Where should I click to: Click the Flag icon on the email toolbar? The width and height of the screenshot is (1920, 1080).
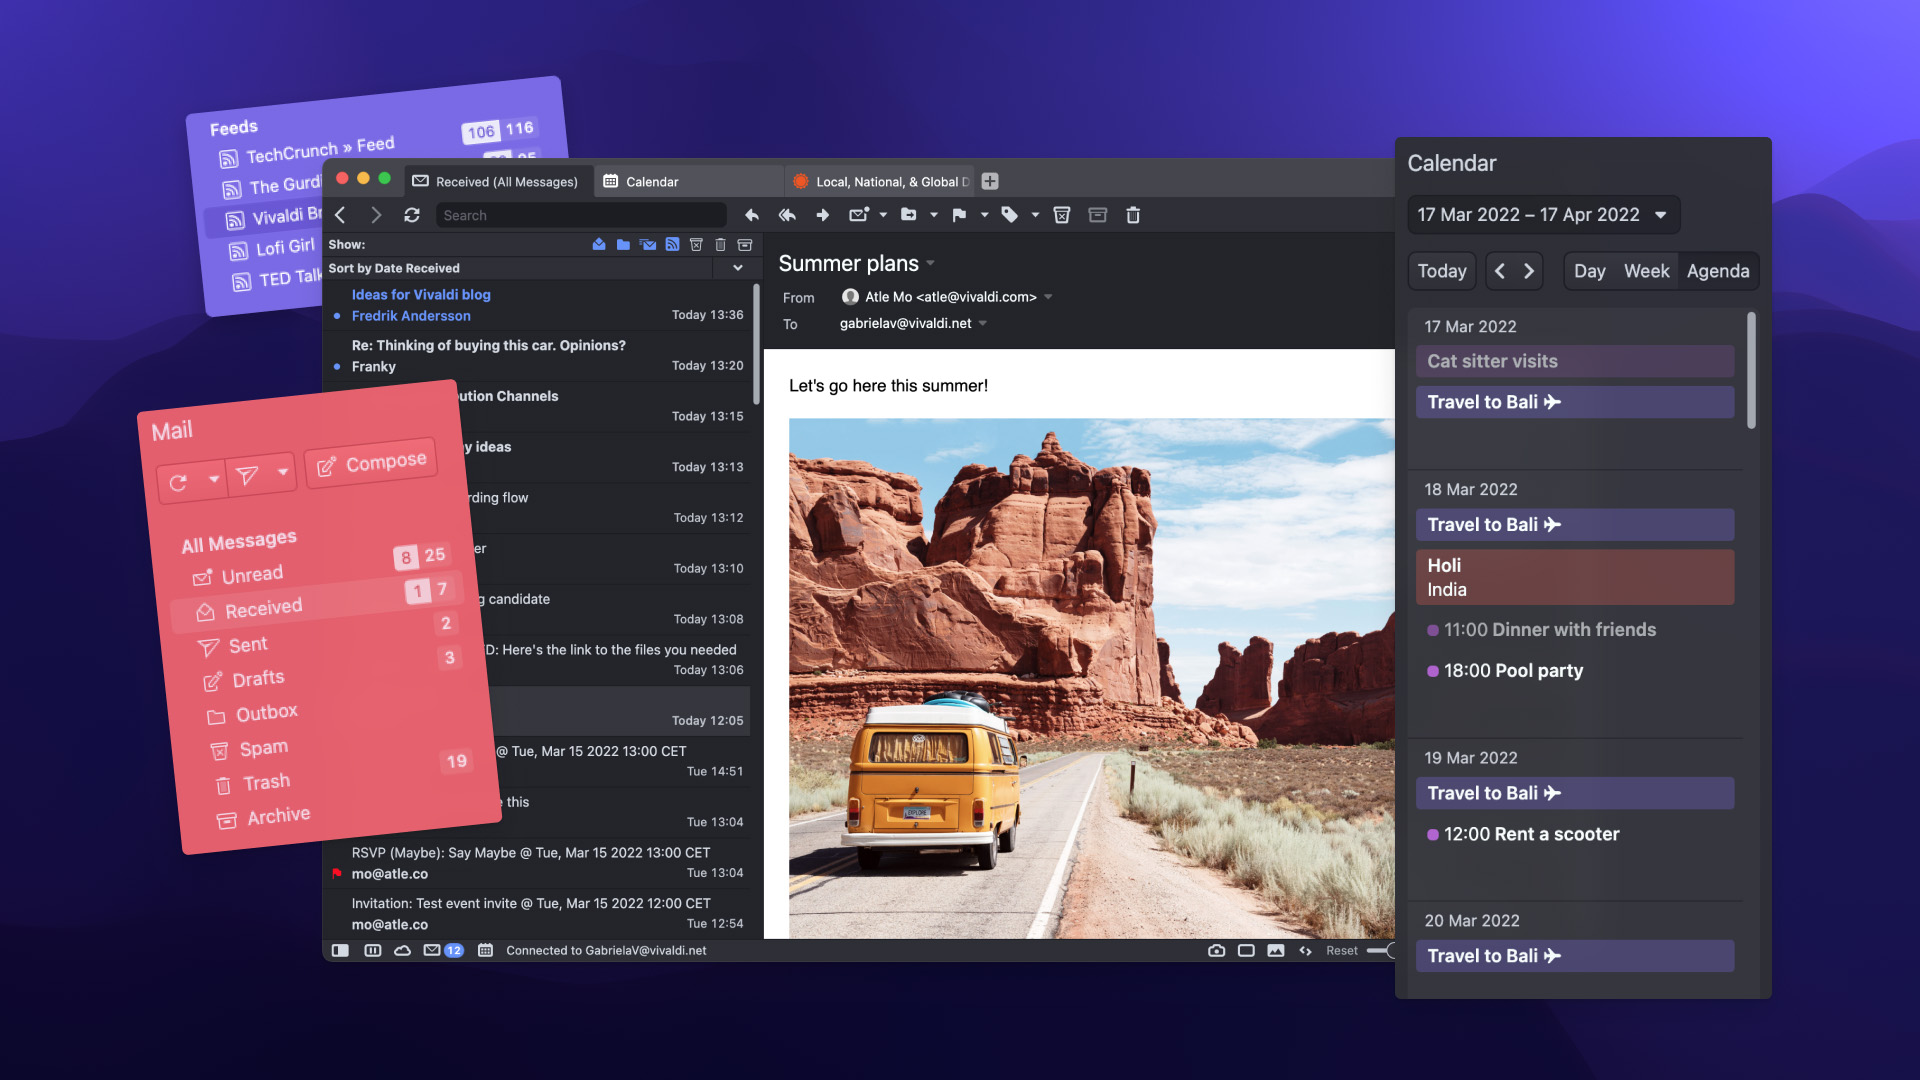point(959,215)
